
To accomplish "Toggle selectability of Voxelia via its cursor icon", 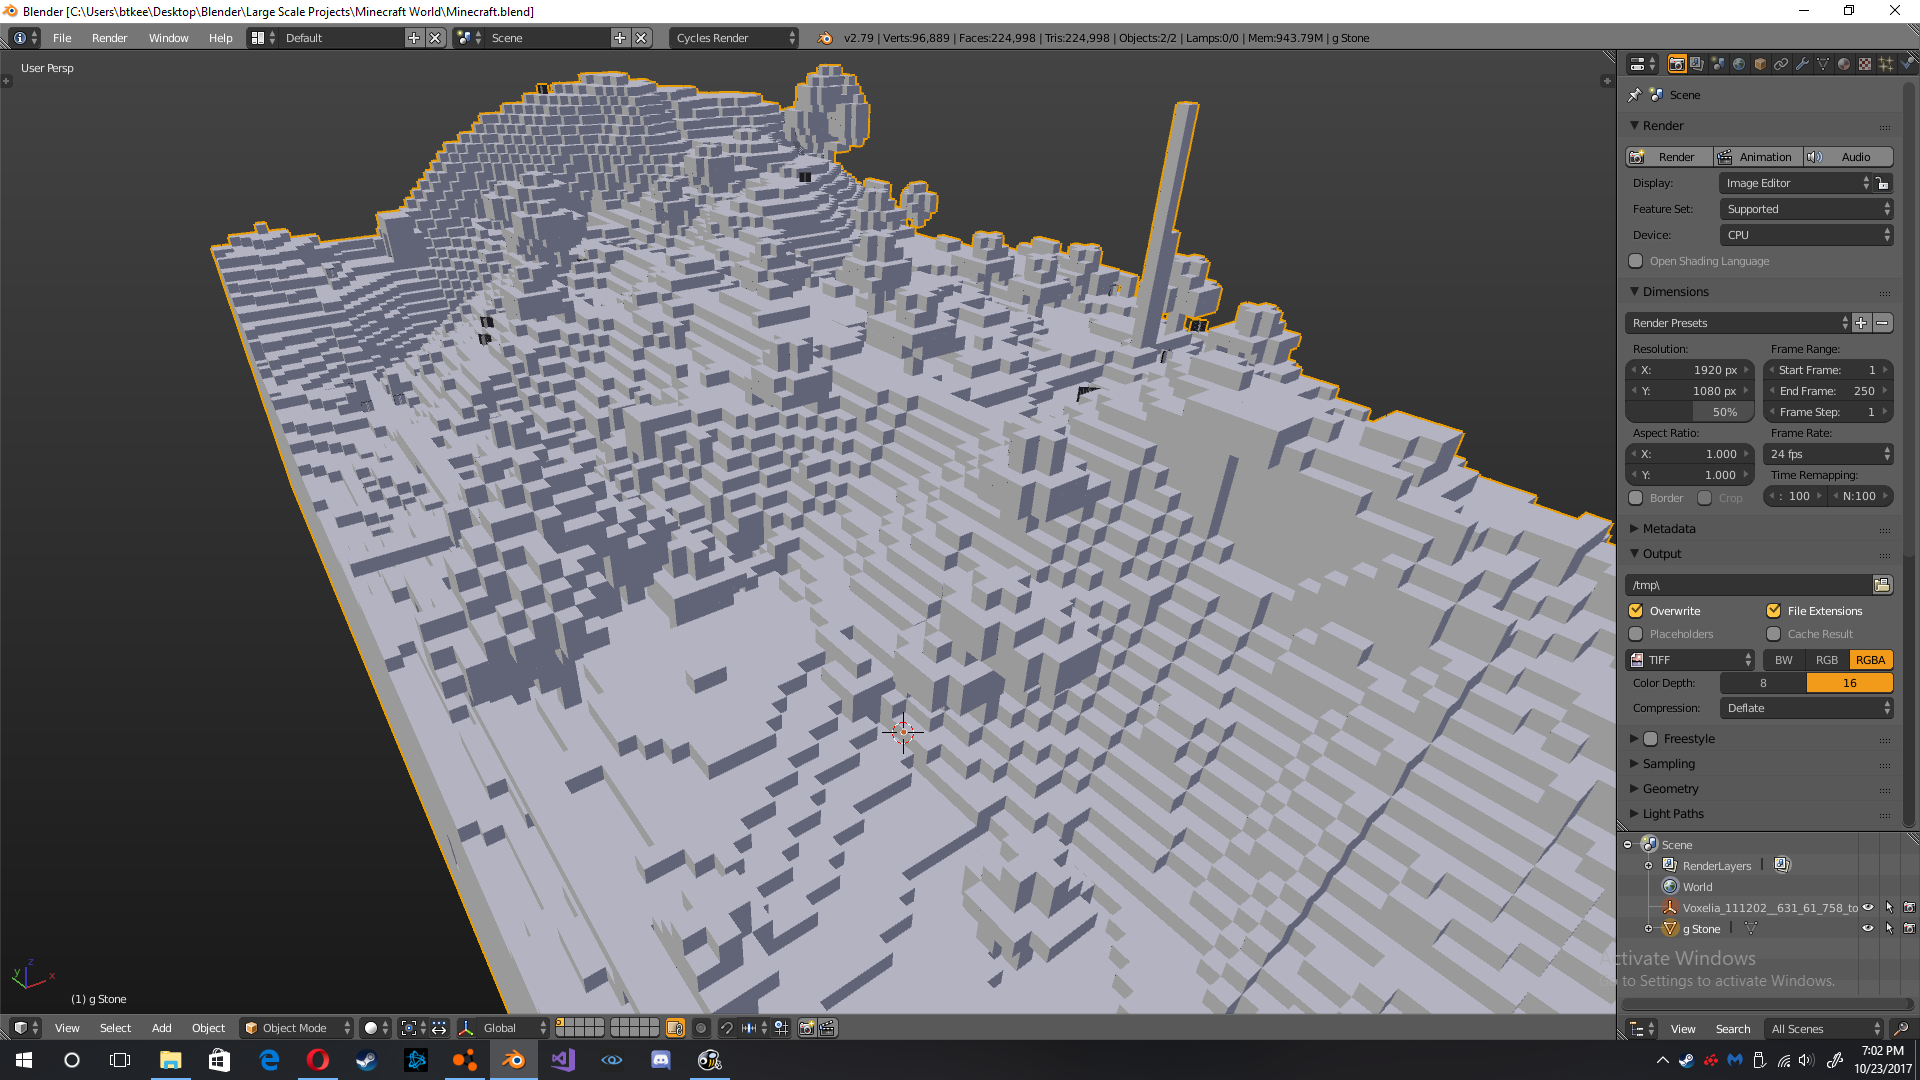I will tap(1889, 908).
